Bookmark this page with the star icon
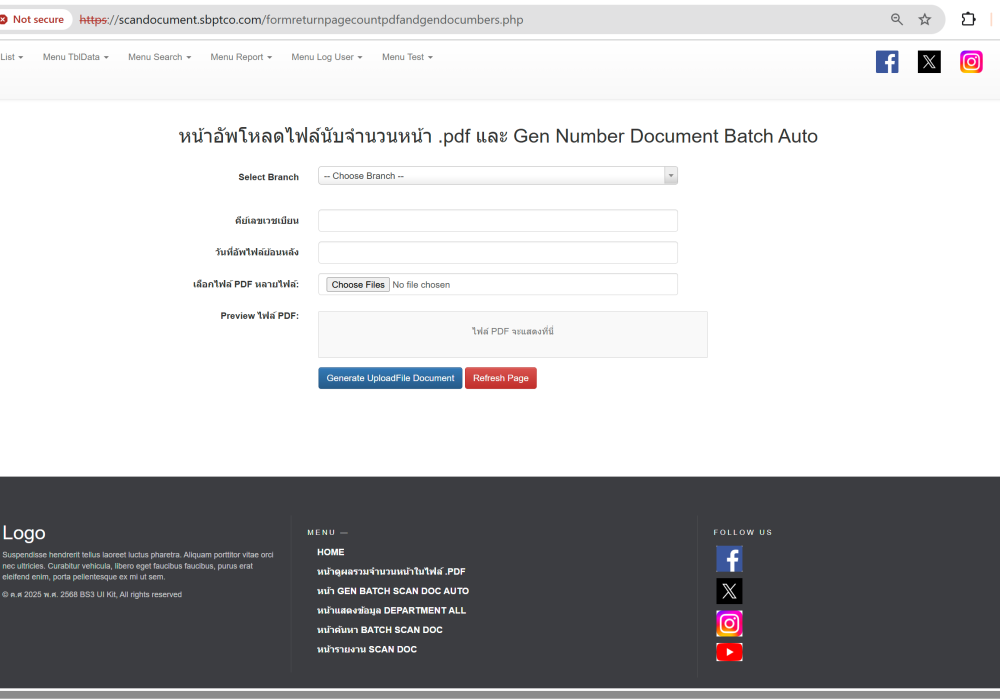Screen dimensions: 1000x700 pos(925,20)
